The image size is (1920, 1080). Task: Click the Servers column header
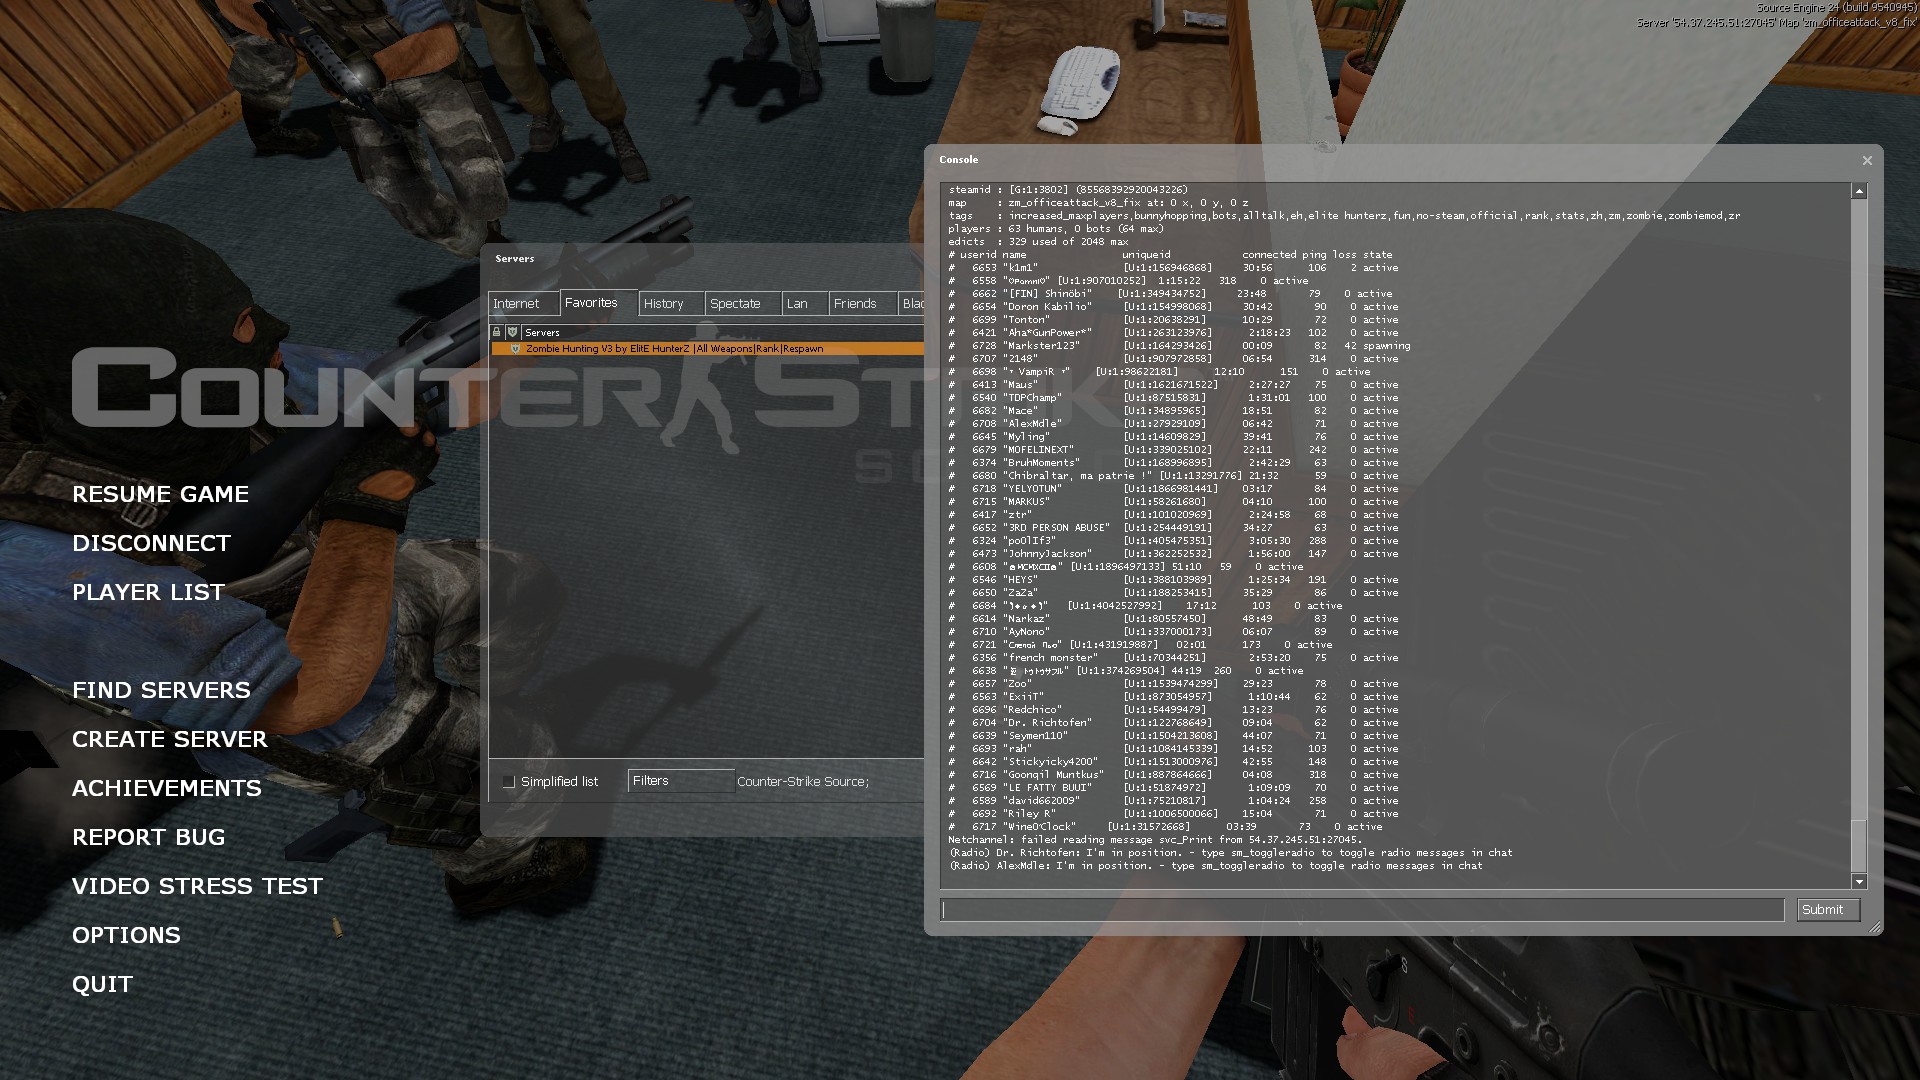(722, 332)
